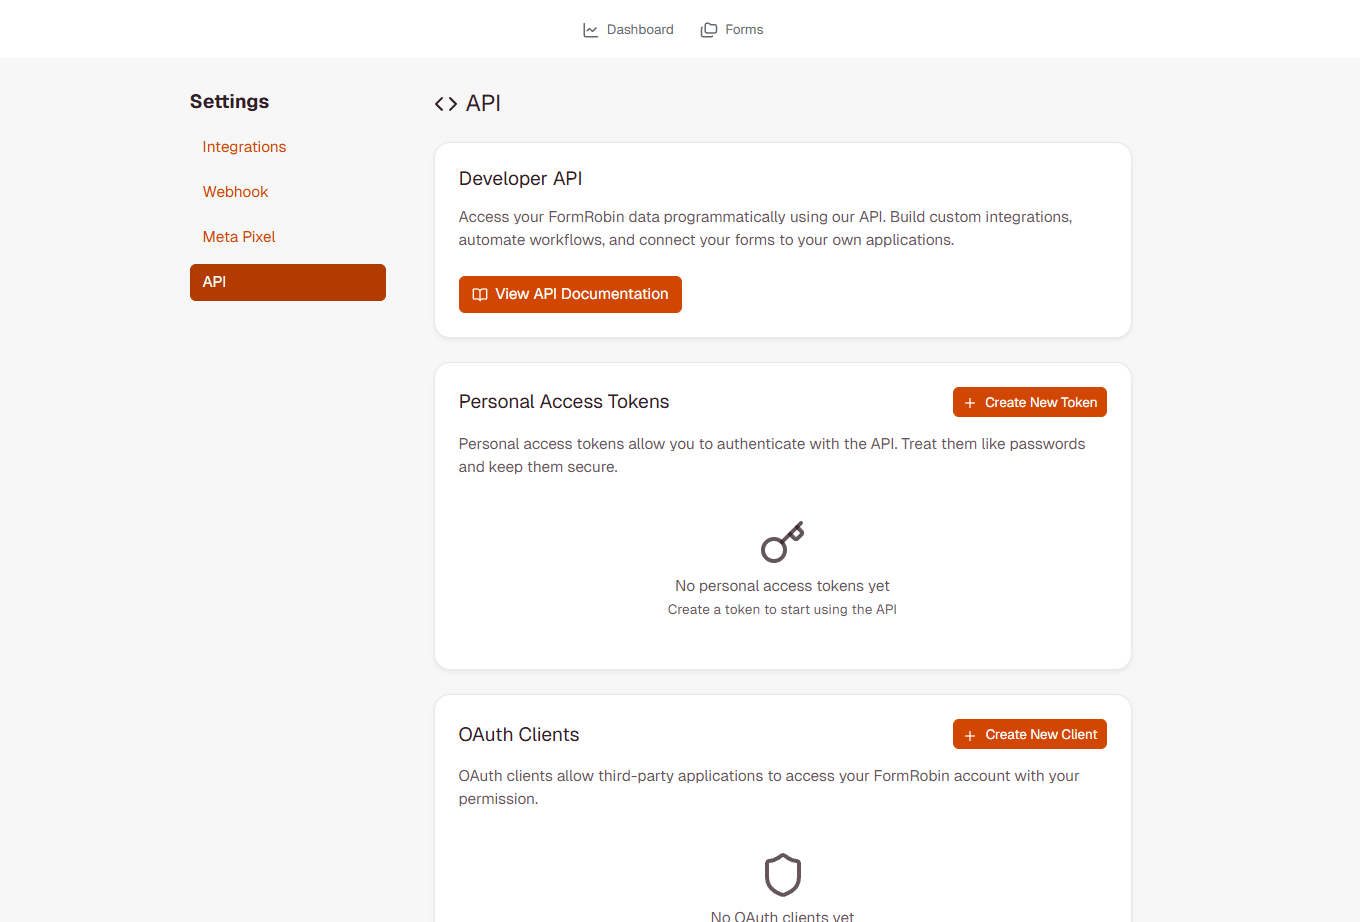Click the chart icon beside Dashboard
This screenshot has width=1360, height=922.
[x=589, y=29]
